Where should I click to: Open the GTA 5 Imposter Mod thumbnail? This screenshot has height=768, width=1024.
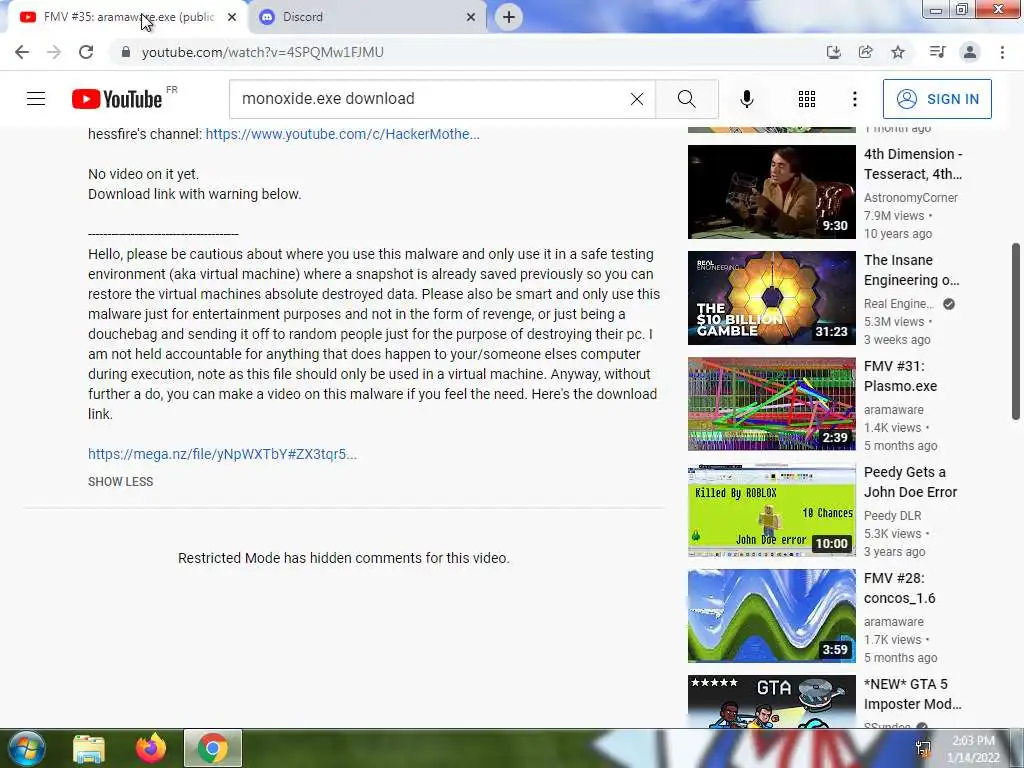click(771, 701)
